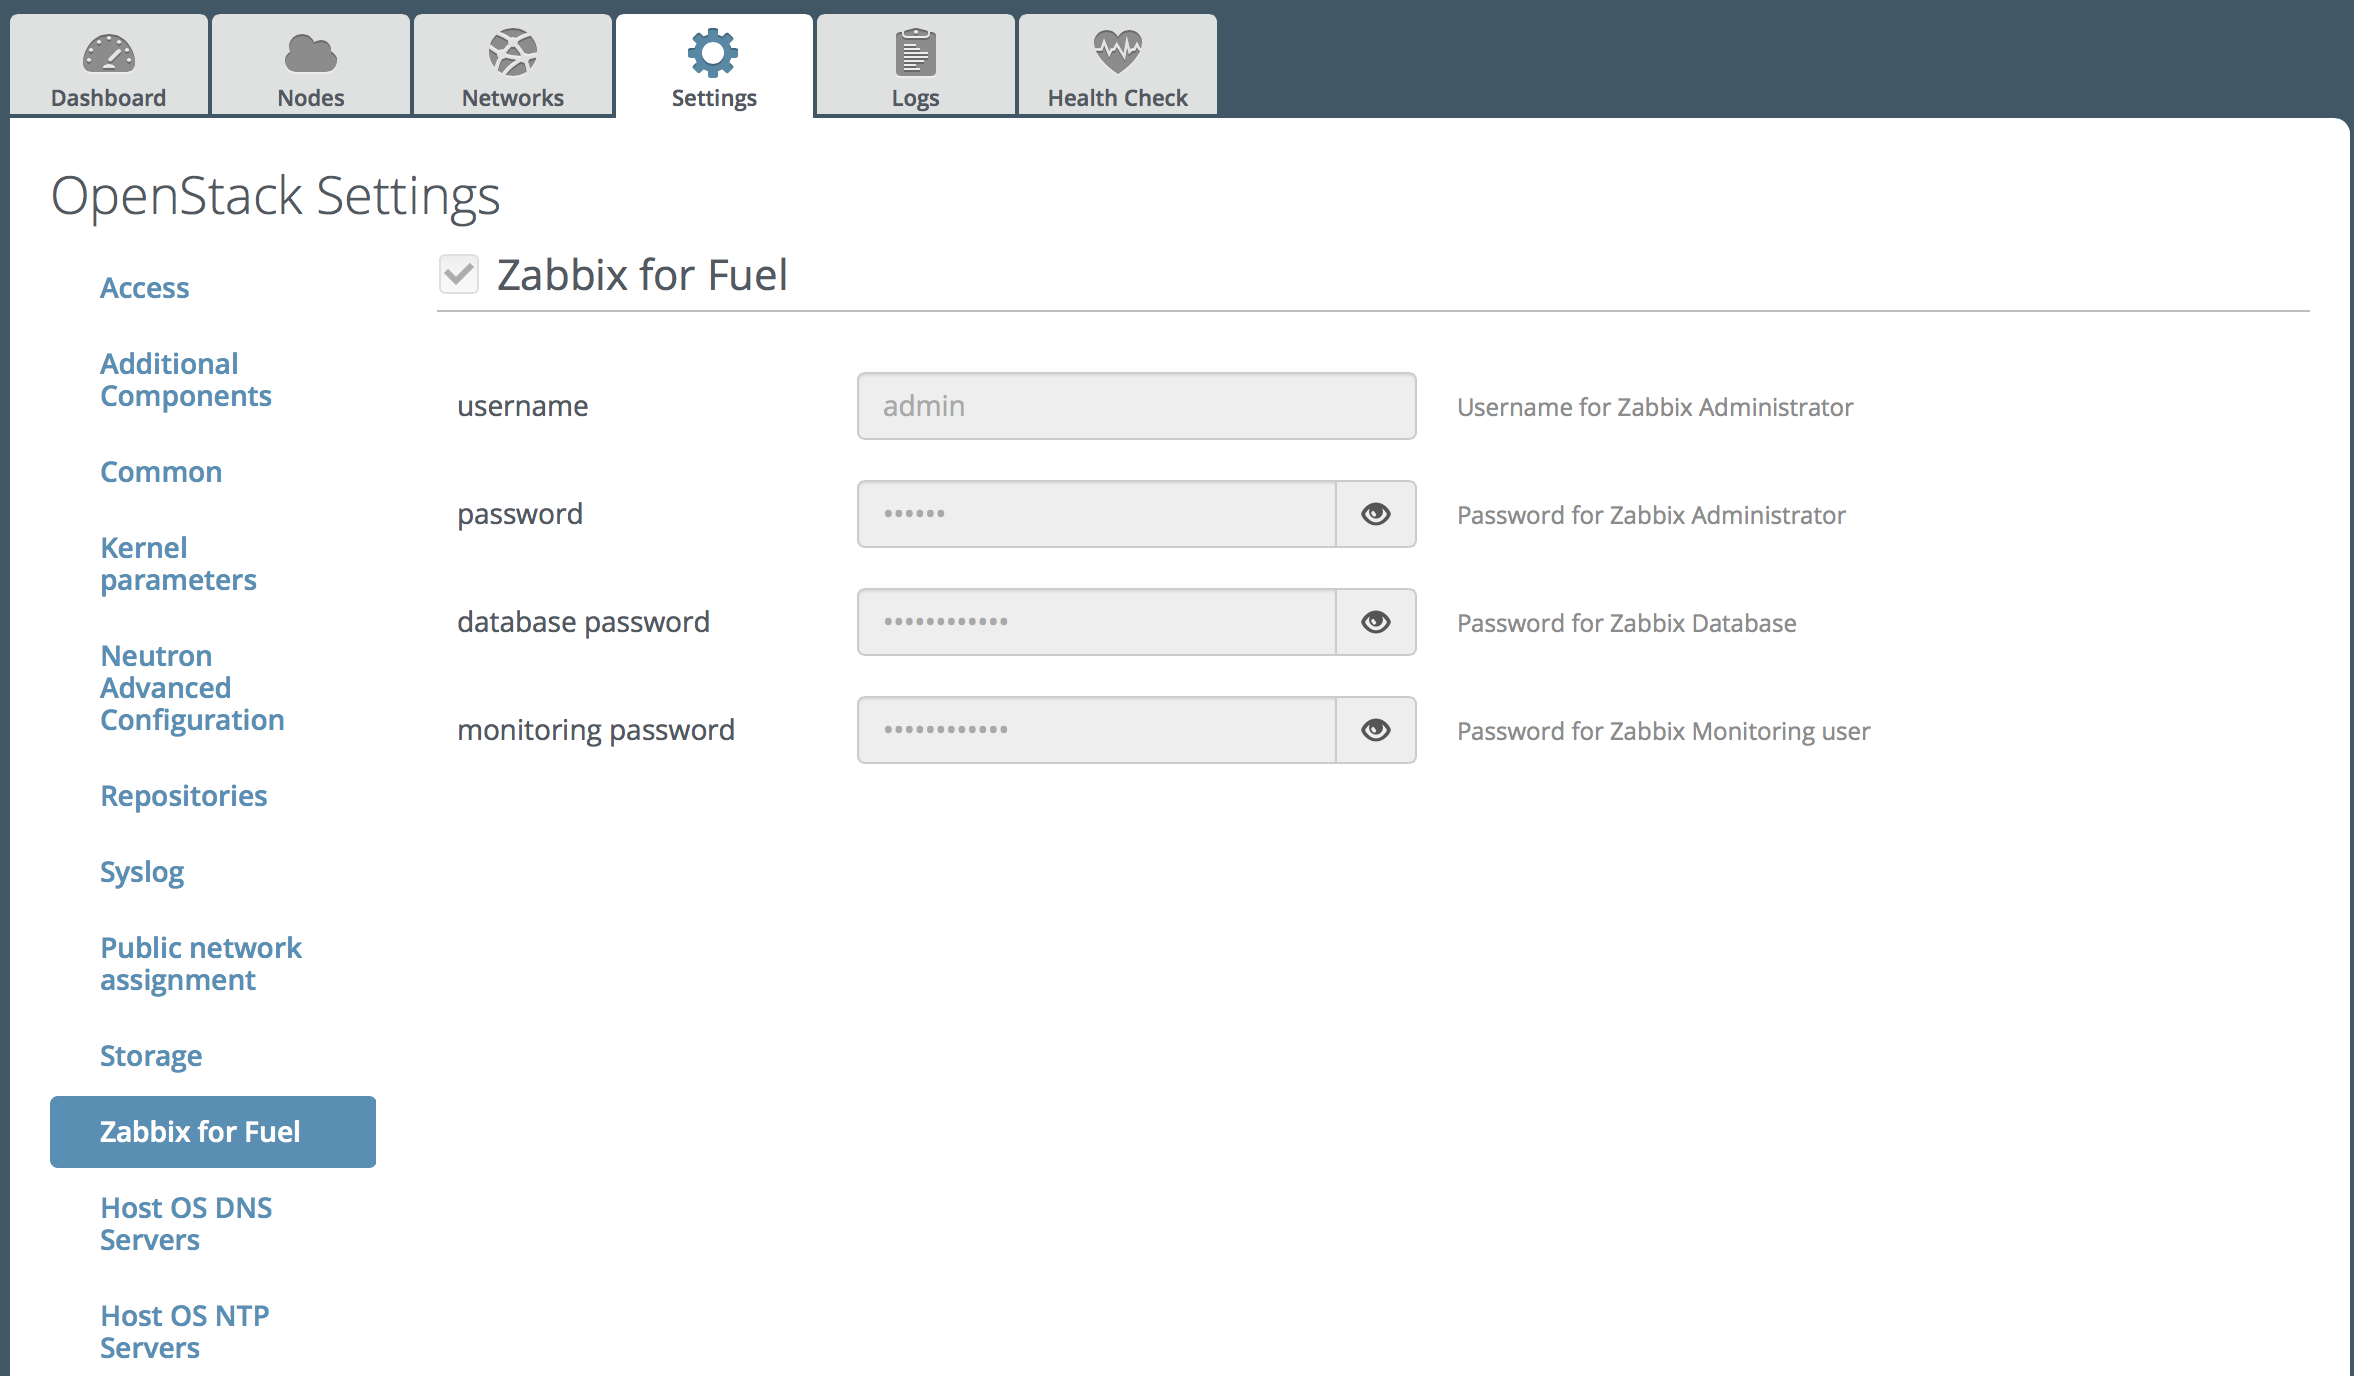2354x1376 pixels.
Task: Click the 'Username for Zabbix Administrator' description
Action: pyautogui.click(x=1655, y=407)
